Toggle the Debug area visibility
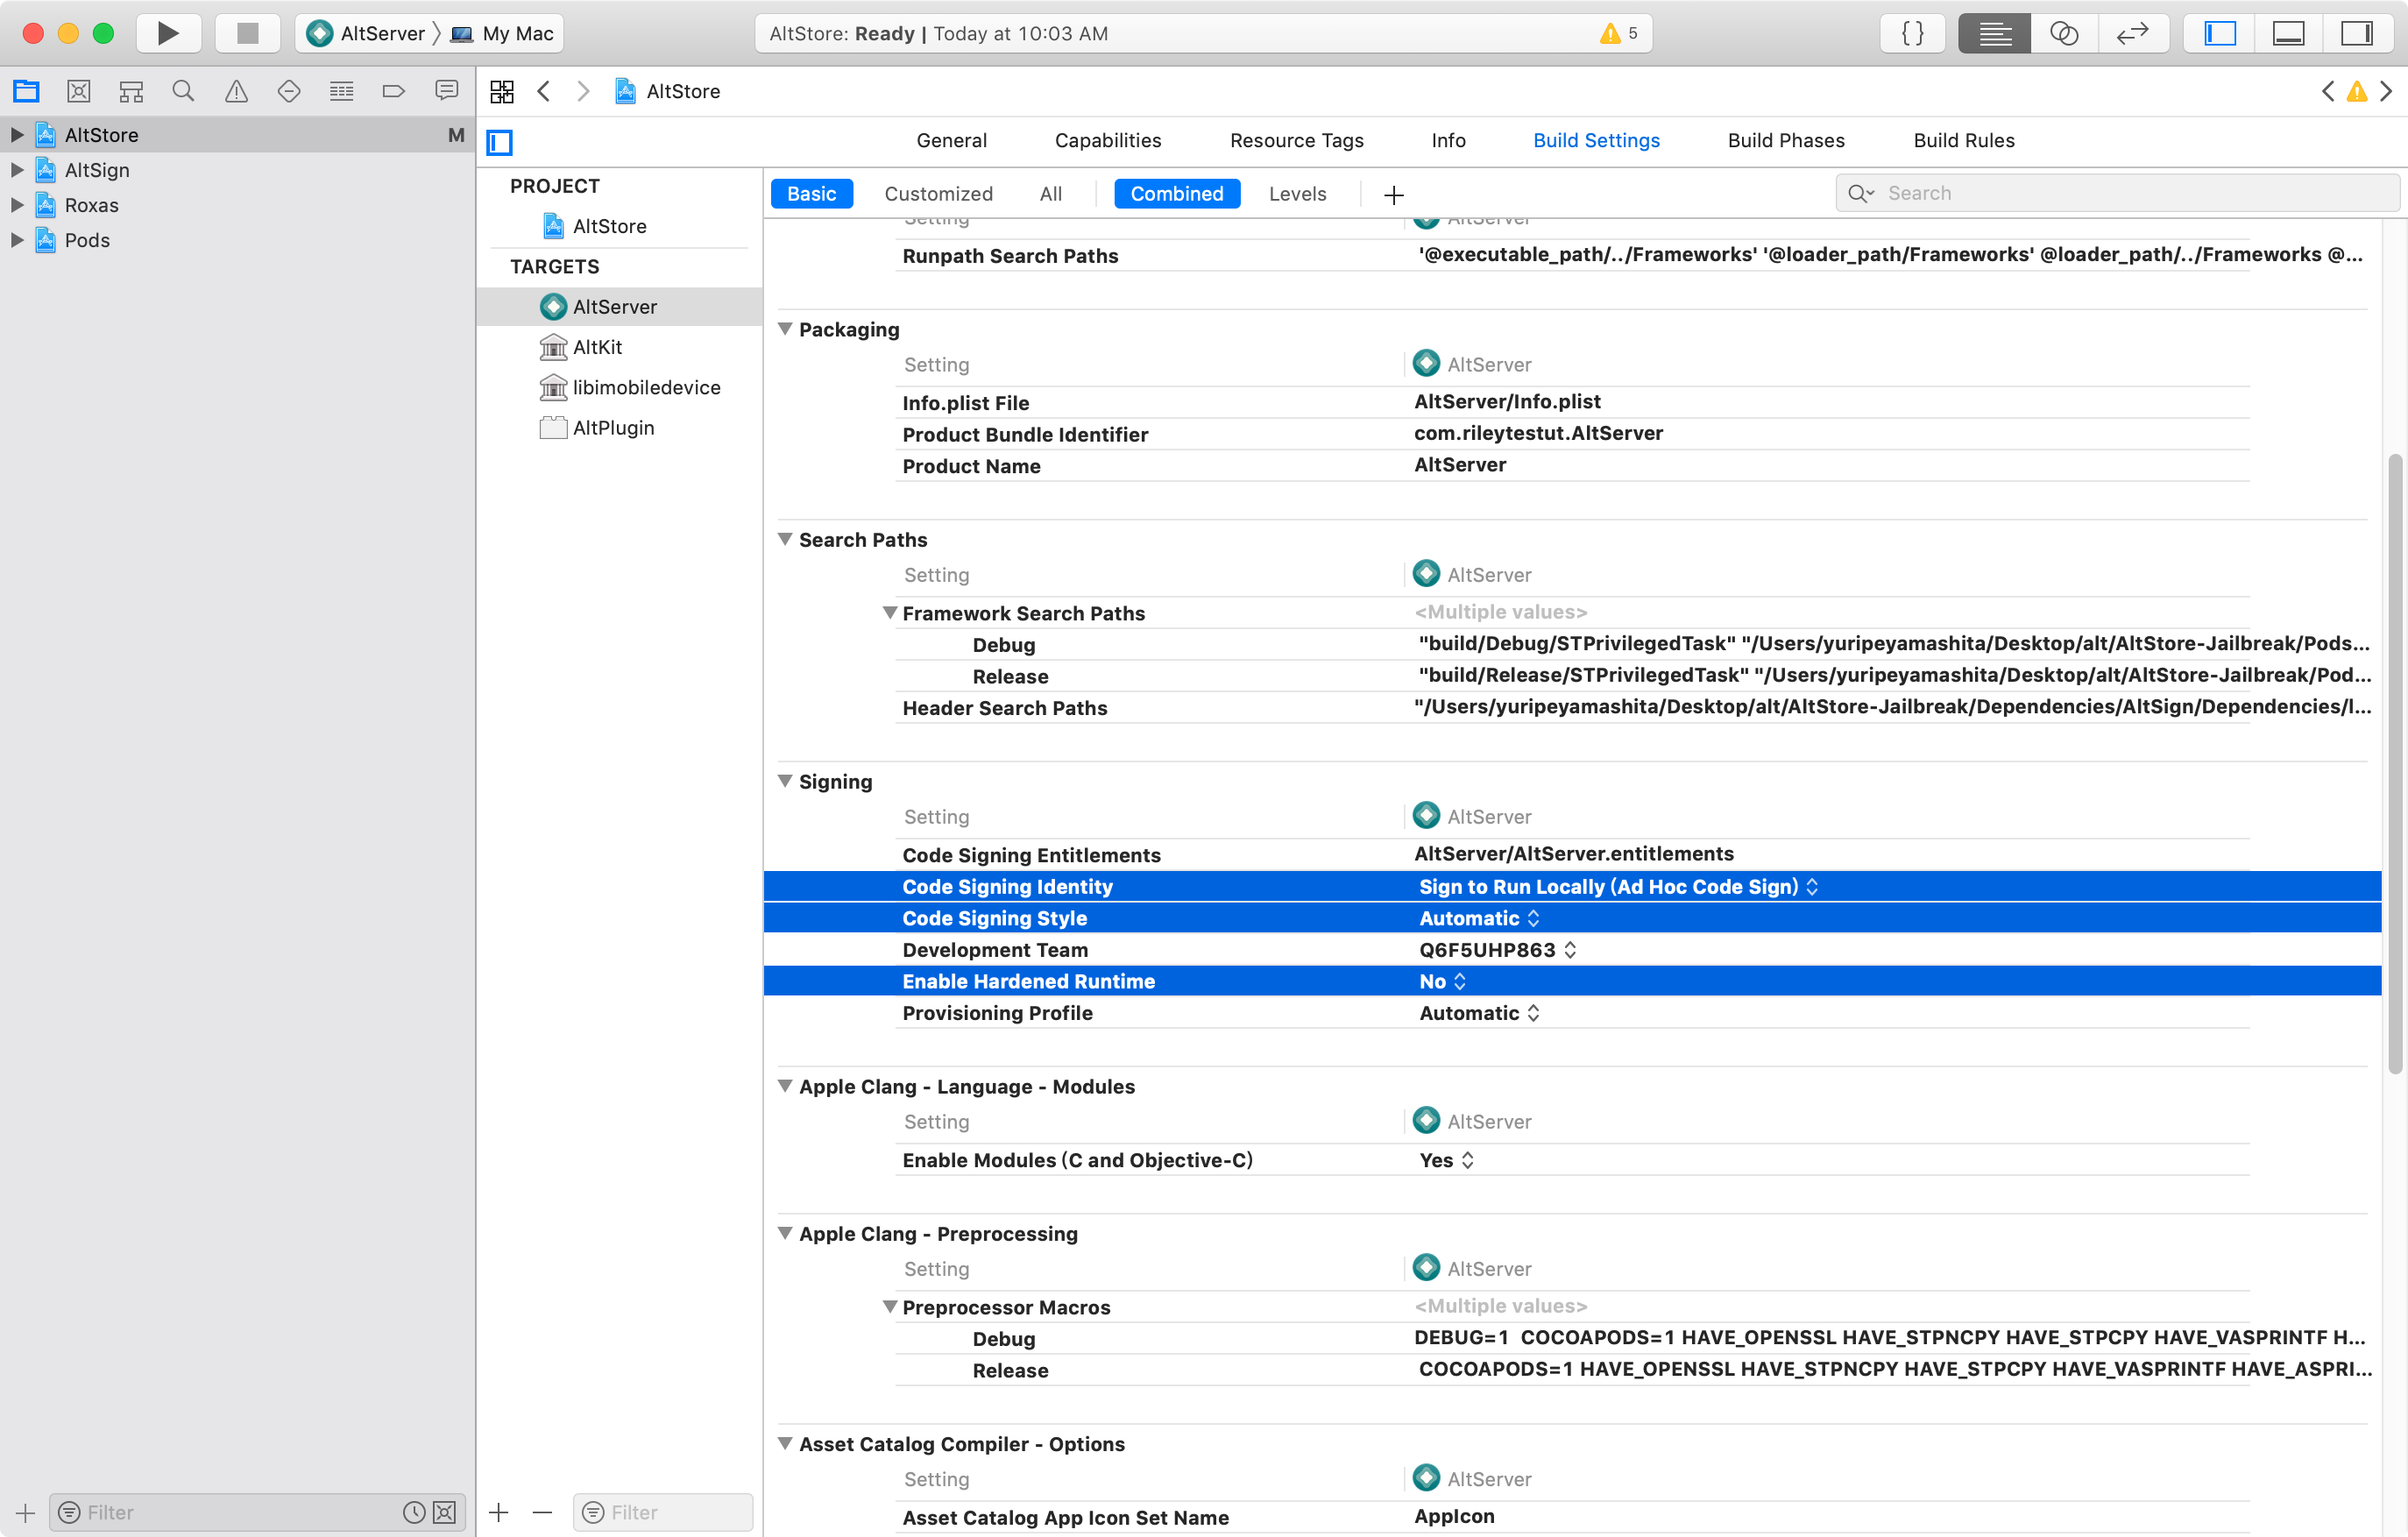2408x1537 pixels. click(2288, 33)
